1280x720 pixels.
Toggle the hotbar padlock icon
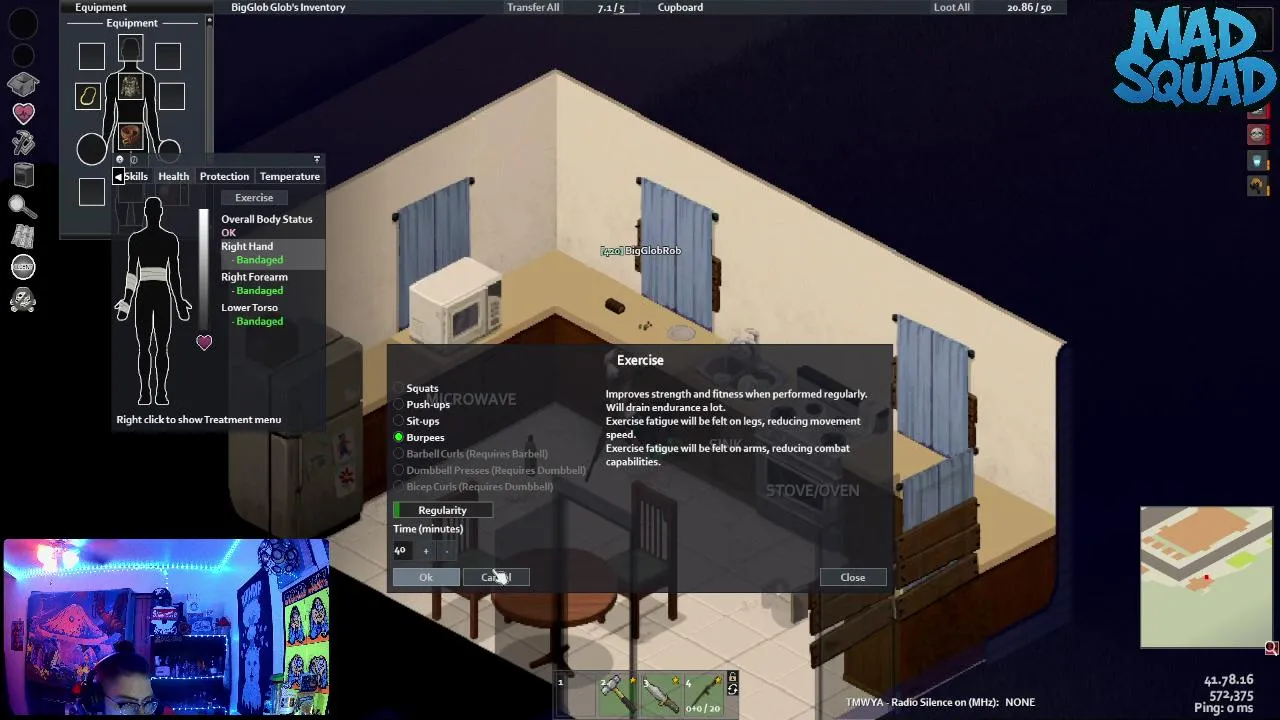(732, 678)
